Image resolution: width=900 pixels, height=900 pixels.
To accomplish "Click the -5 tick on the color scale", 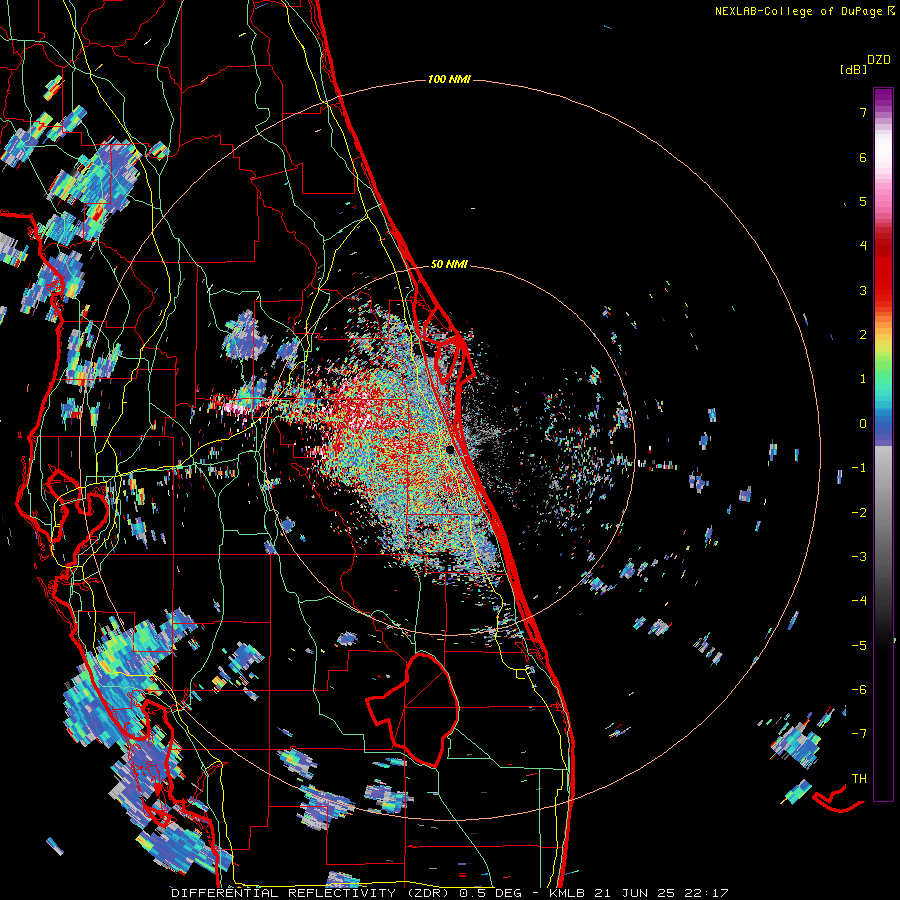I will coord(859,646).
